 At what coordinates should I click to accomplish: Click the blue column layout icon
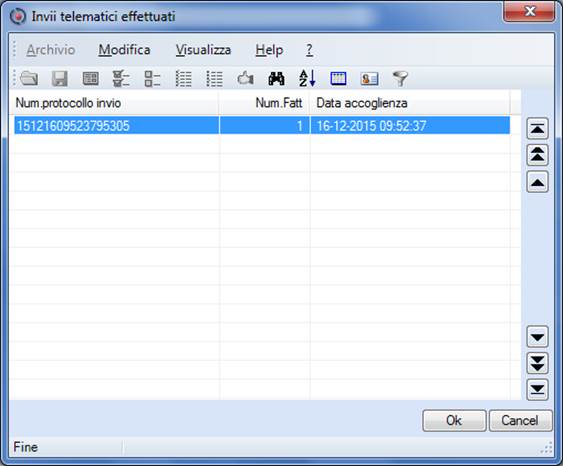point(338,78)
